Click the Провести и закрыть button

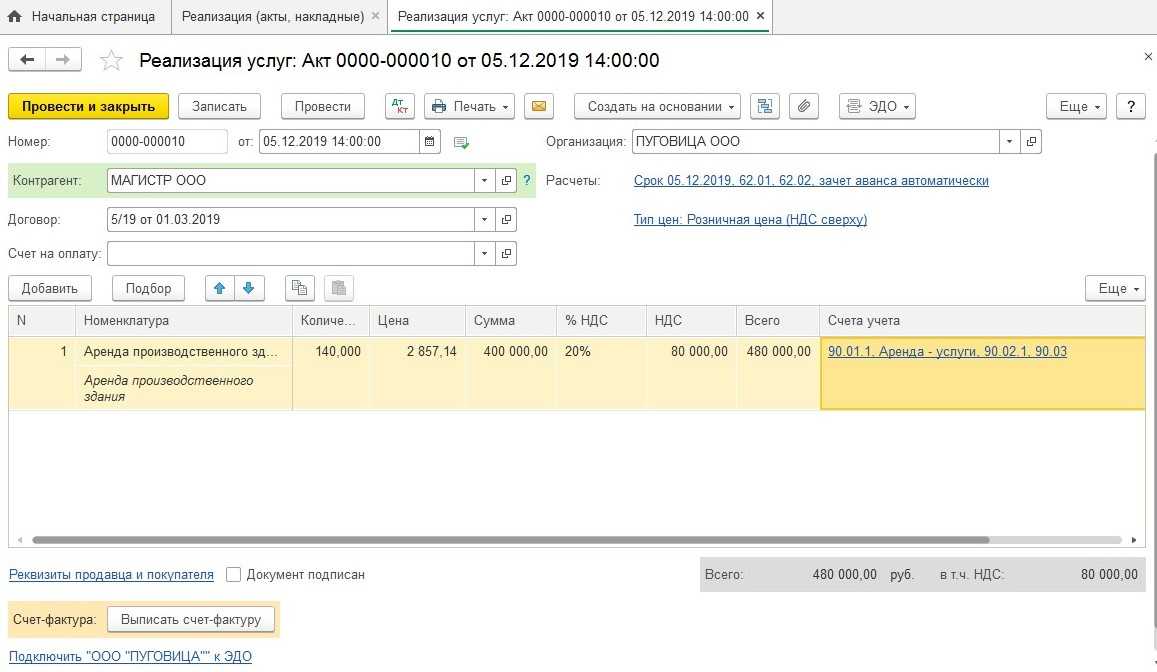pyautogui.click(x=88, y=106)
